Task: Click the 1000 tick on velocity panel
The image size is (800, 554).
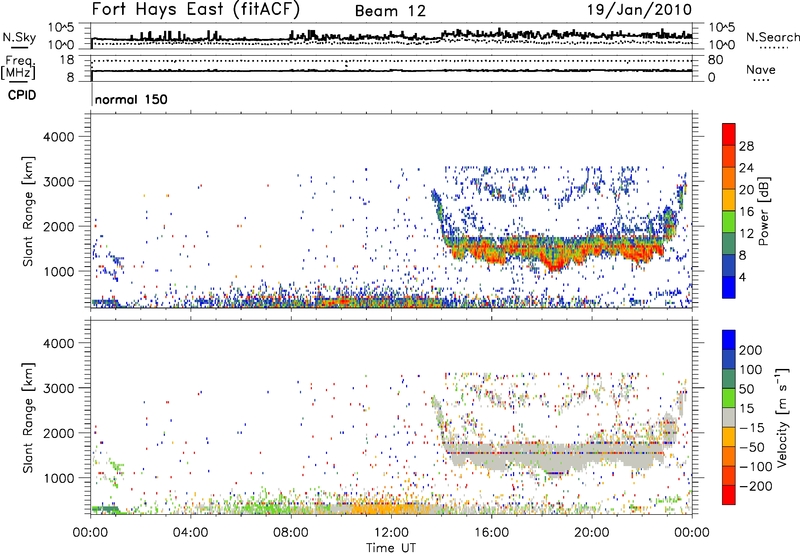Action: click(x=59, y=478)
